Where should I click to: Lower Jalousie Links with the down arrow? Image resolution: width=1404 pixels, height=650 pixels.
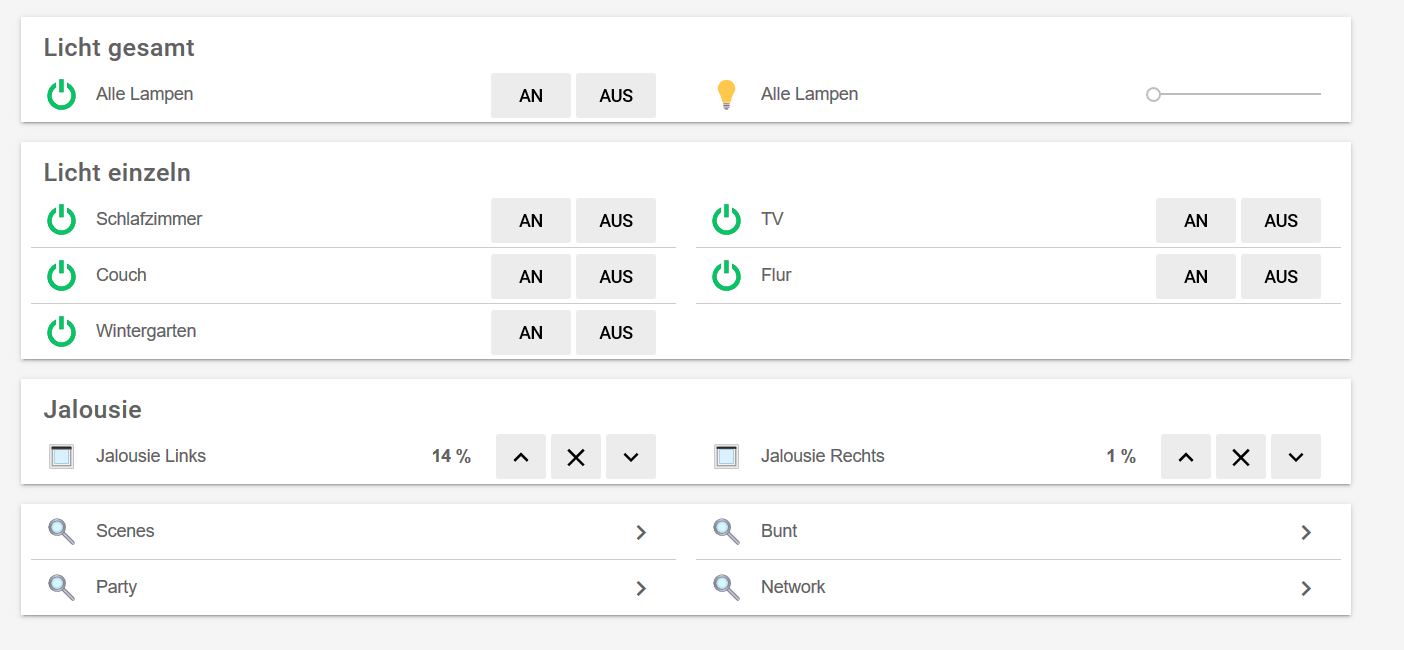631,457
